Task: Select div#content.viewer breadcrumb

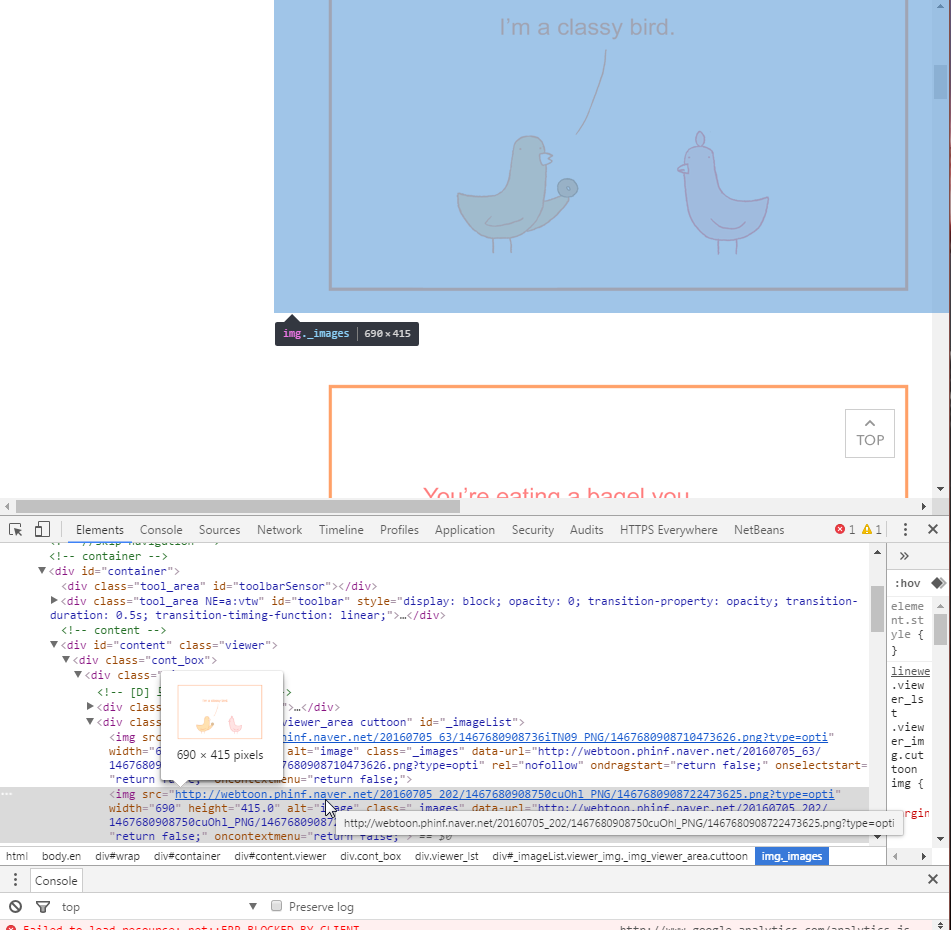Action: click(x=280, y=856)
